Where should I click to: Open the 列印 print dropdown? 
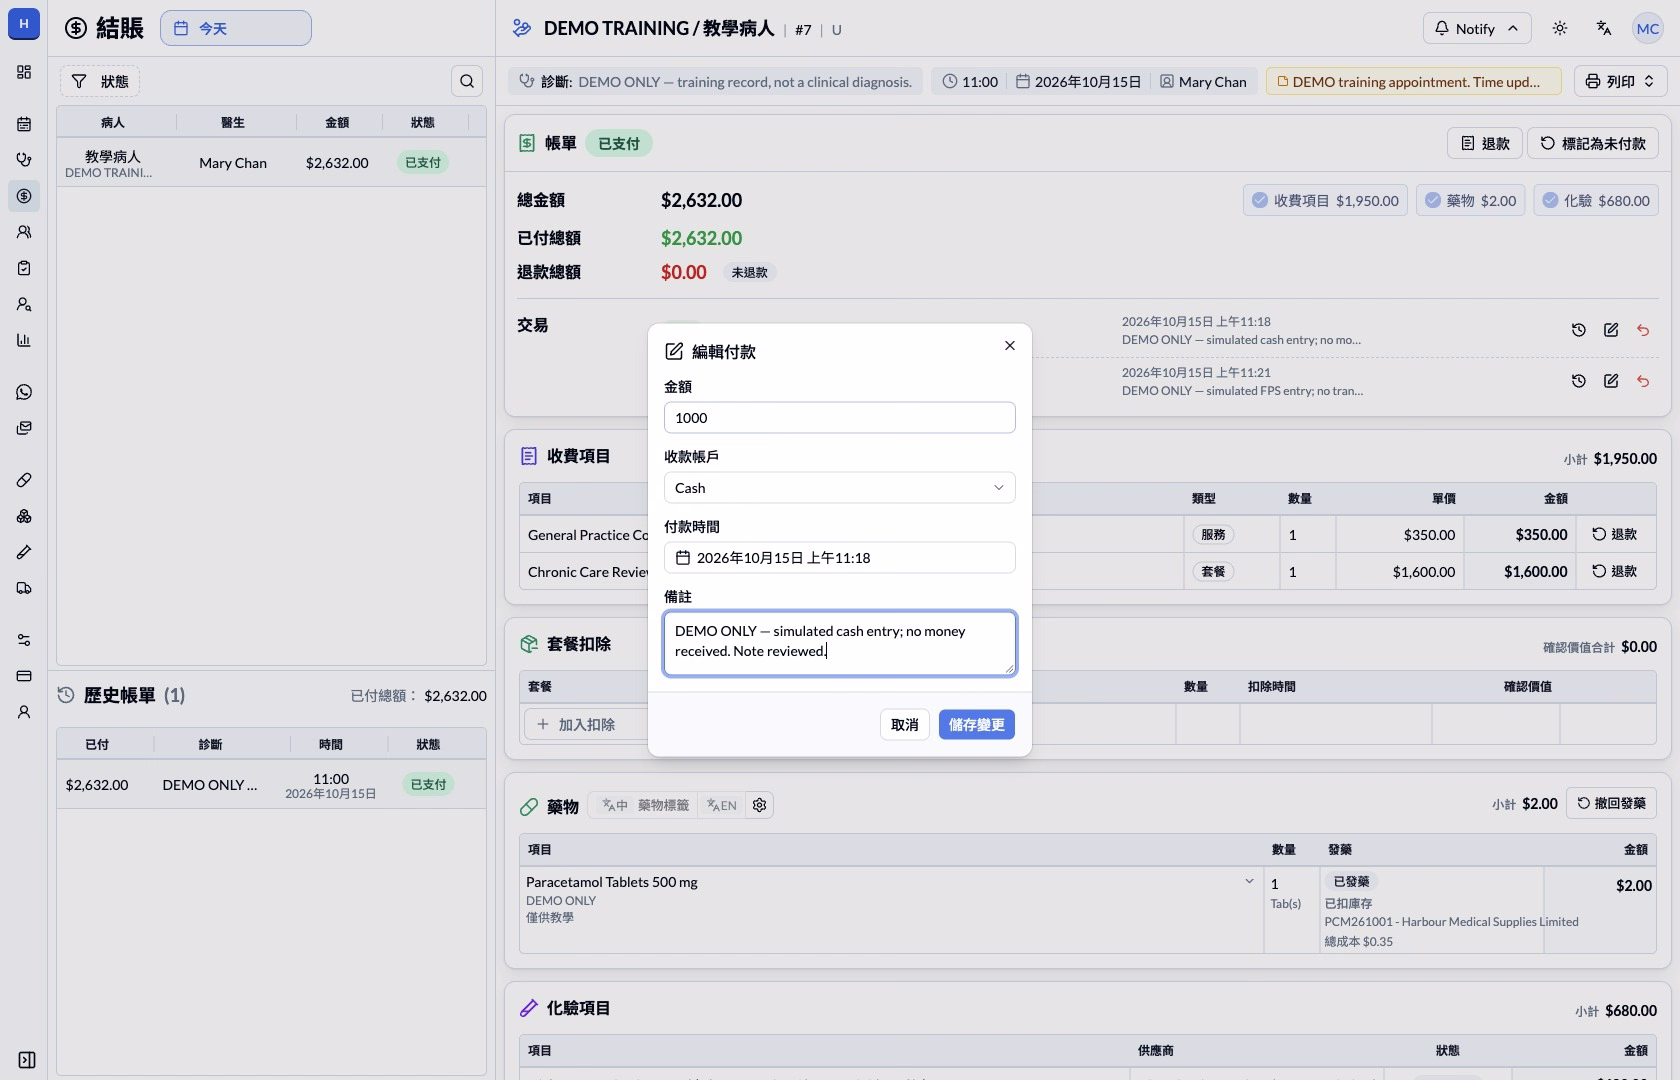[1620, 81]
